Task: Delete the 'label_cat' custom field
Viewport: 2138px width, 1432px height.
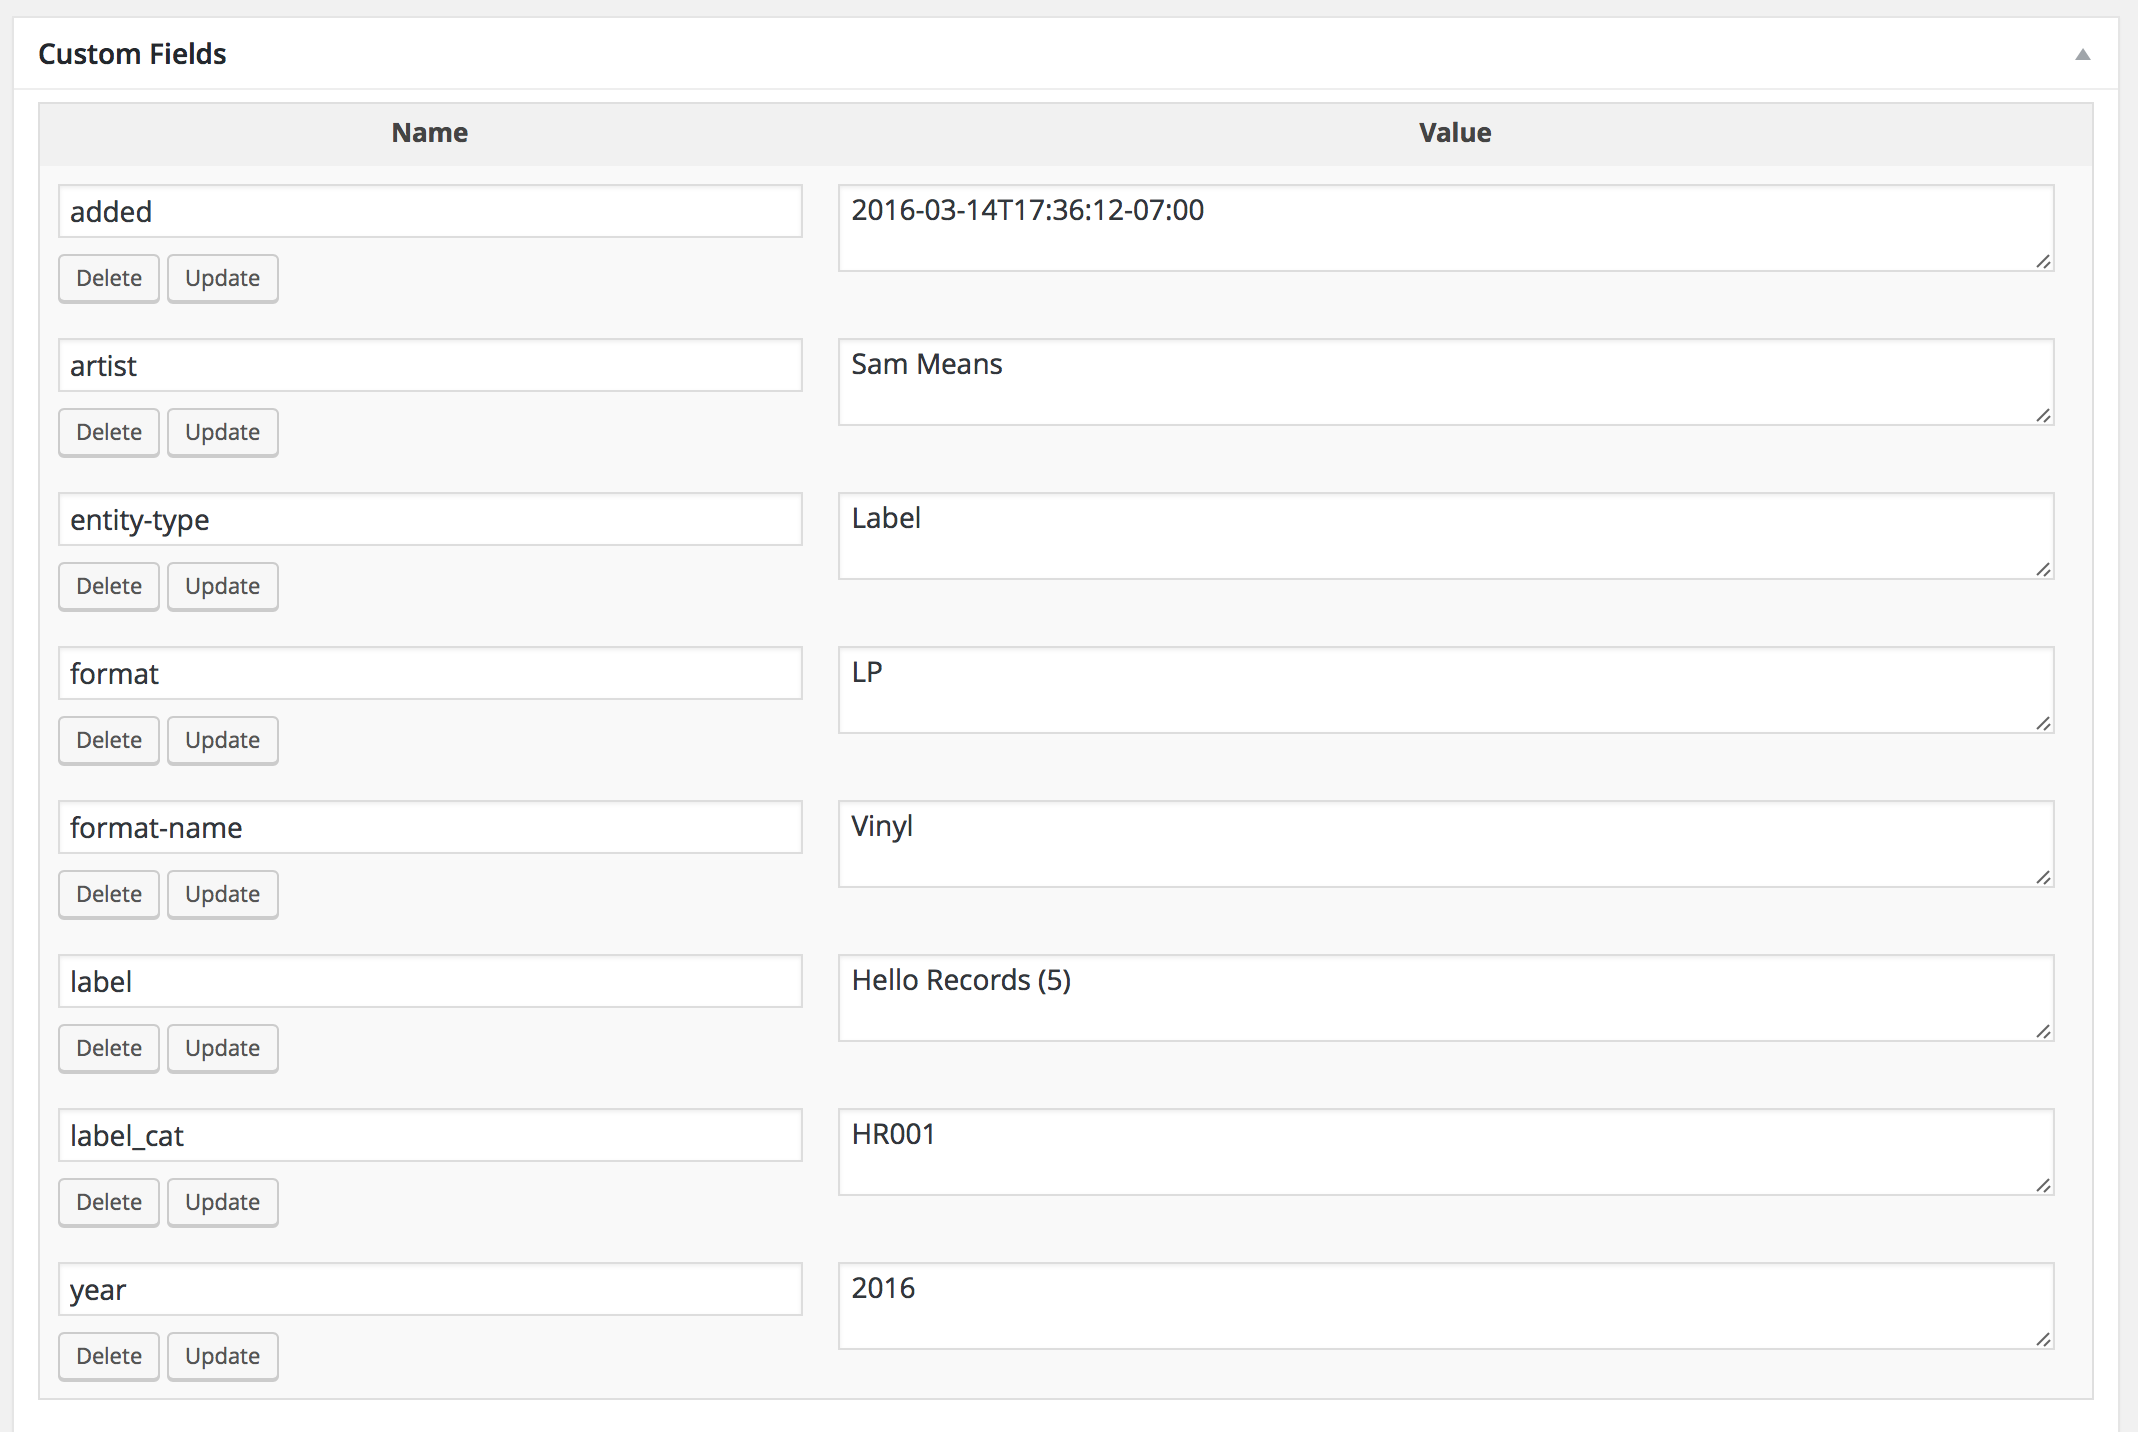Action: pos(109,1202)
